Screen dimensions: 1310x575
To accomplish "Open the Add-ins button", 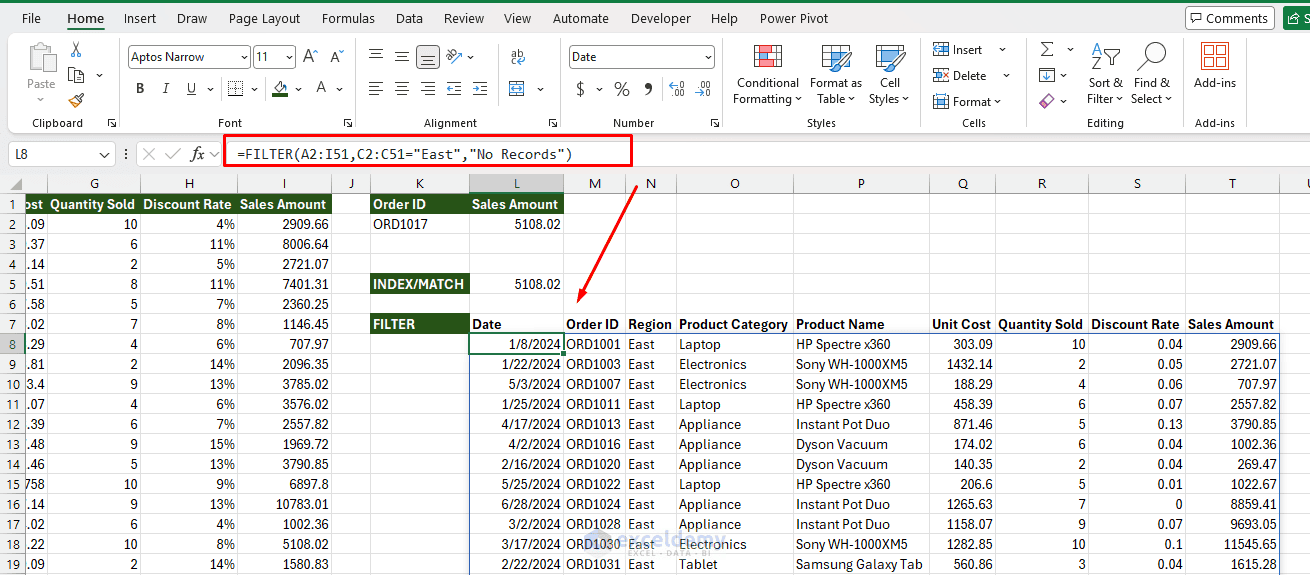I will [1215, 66].
